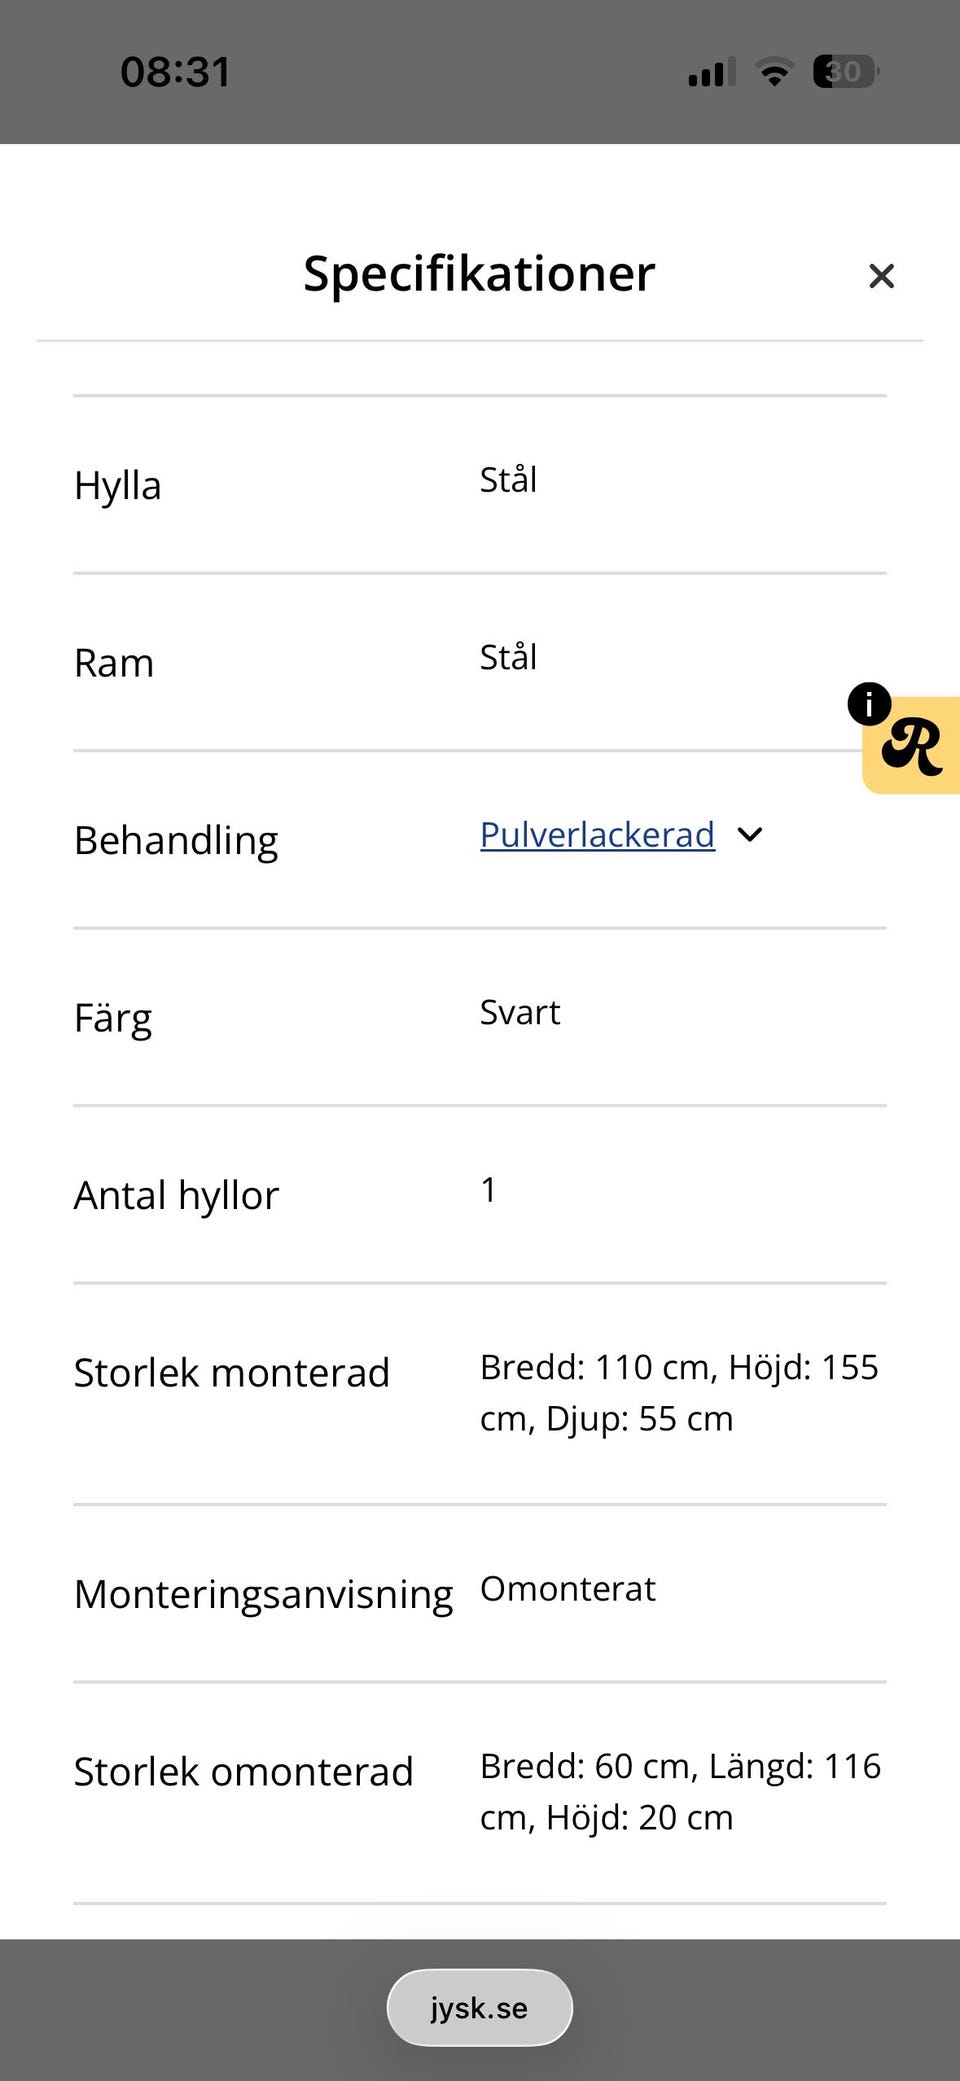960x2081 pixels.
Task: Tap the black info badge icon
Action: click(x=869, y=704)
